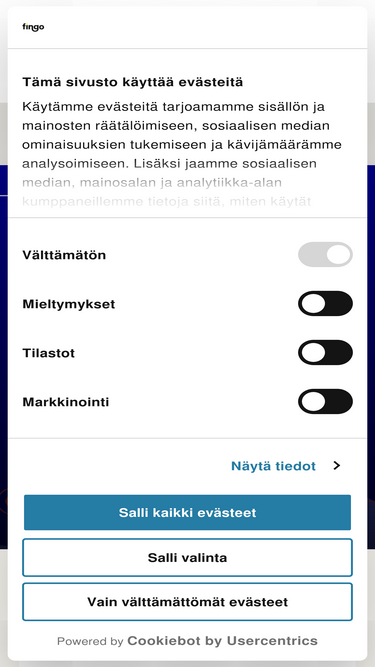Open the Cookiebot by Usercentrics link
Screen dimensions: 375x667
click(222, 641)
